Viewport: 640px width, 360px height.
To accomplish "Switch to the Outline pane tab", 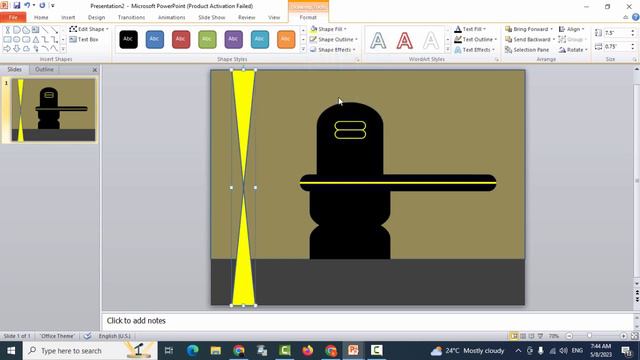I will pos(44,69).
